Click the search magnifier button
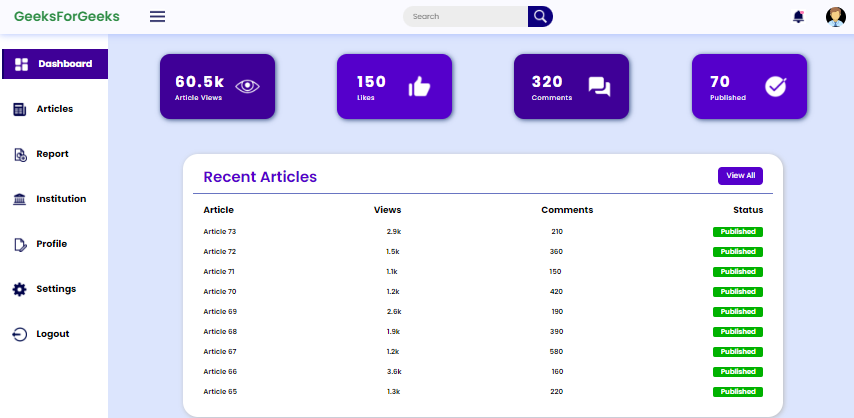The height and width of the screenshot is (418, 854). (x=540, y=16)
